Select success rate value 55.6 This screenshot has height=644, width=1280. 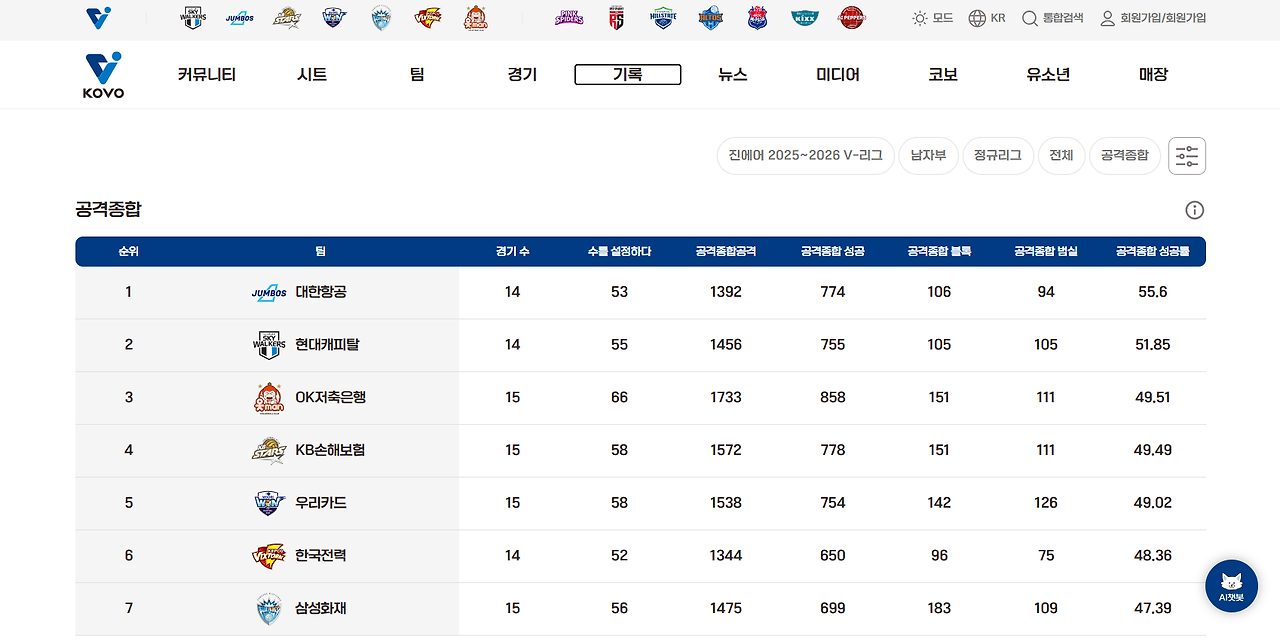1152,292
